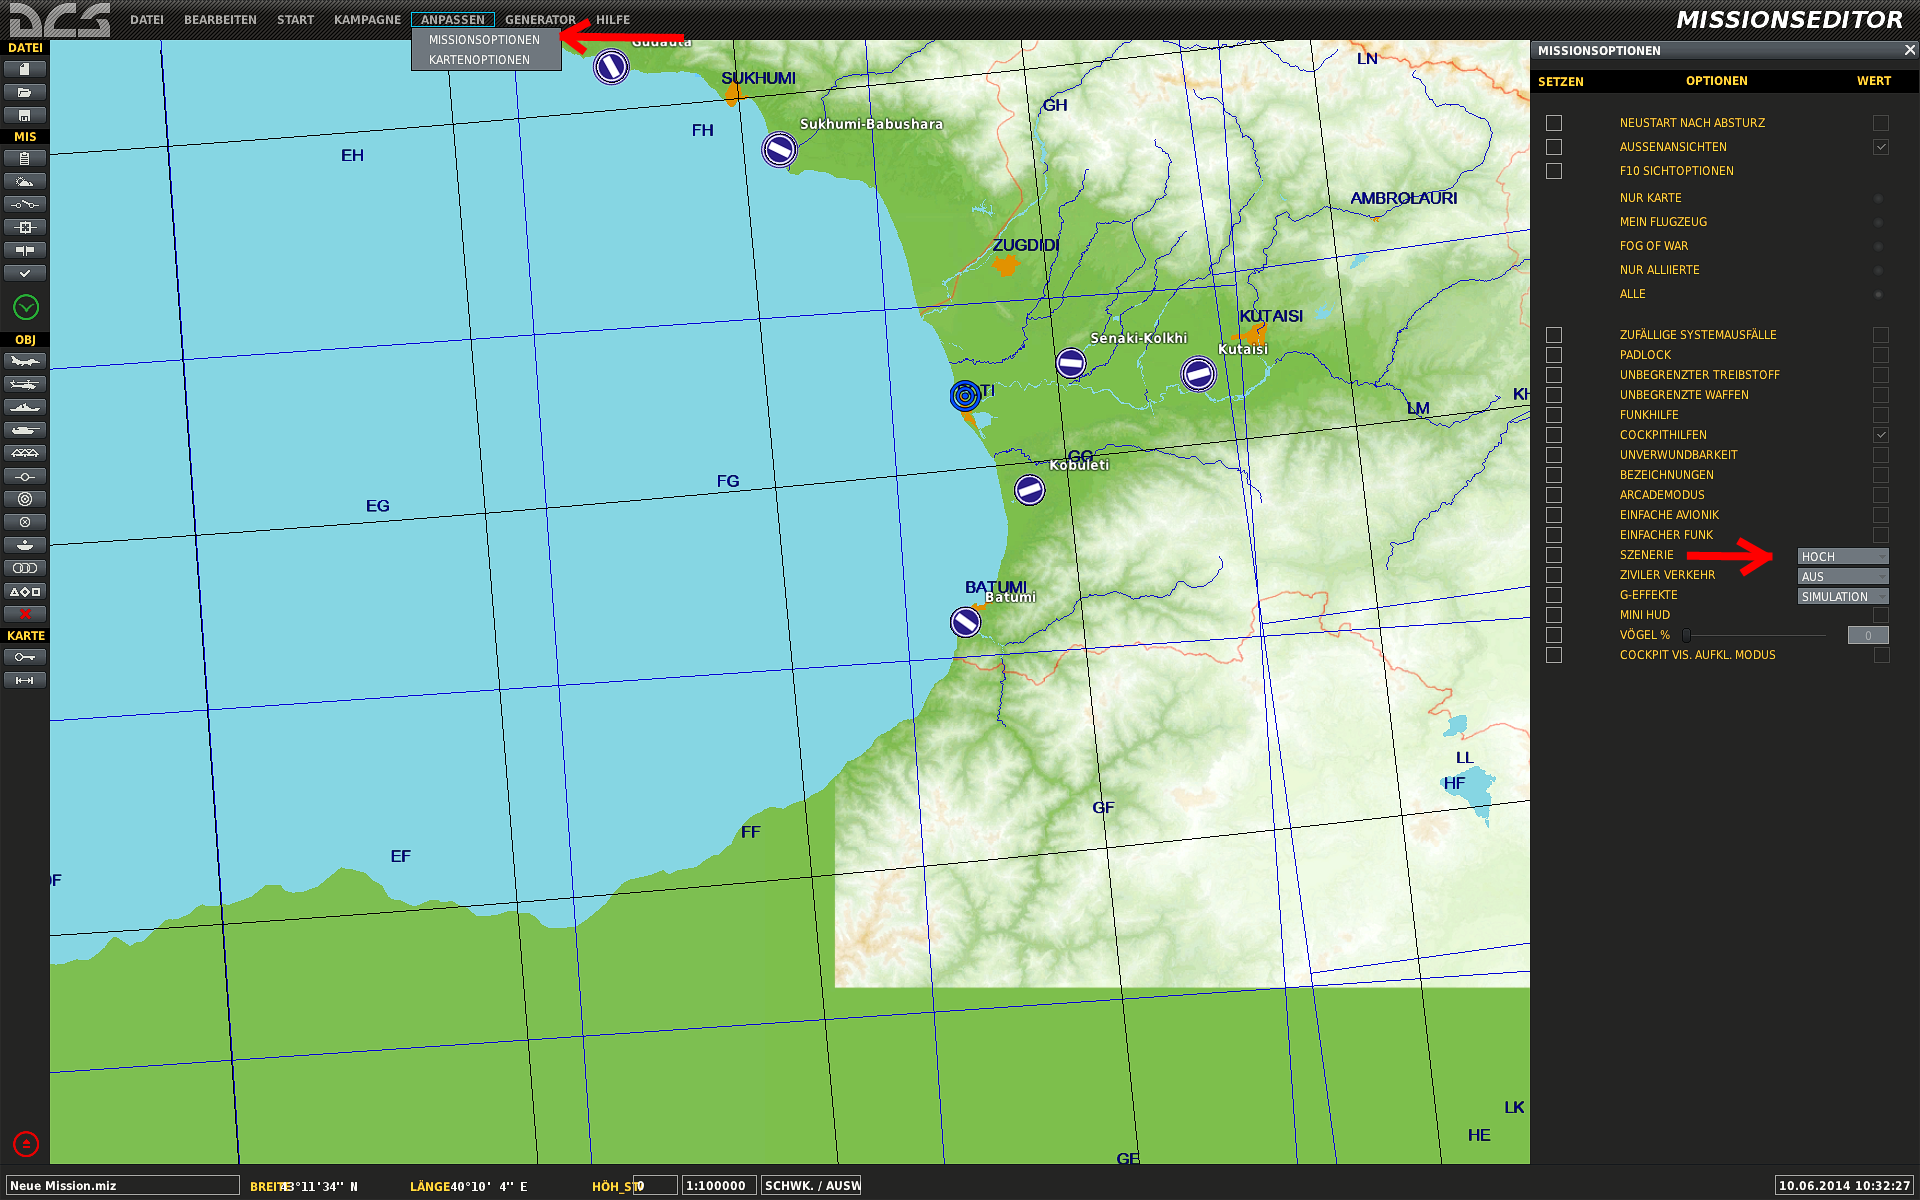Open the GENERATOR menu

point(540,20)
